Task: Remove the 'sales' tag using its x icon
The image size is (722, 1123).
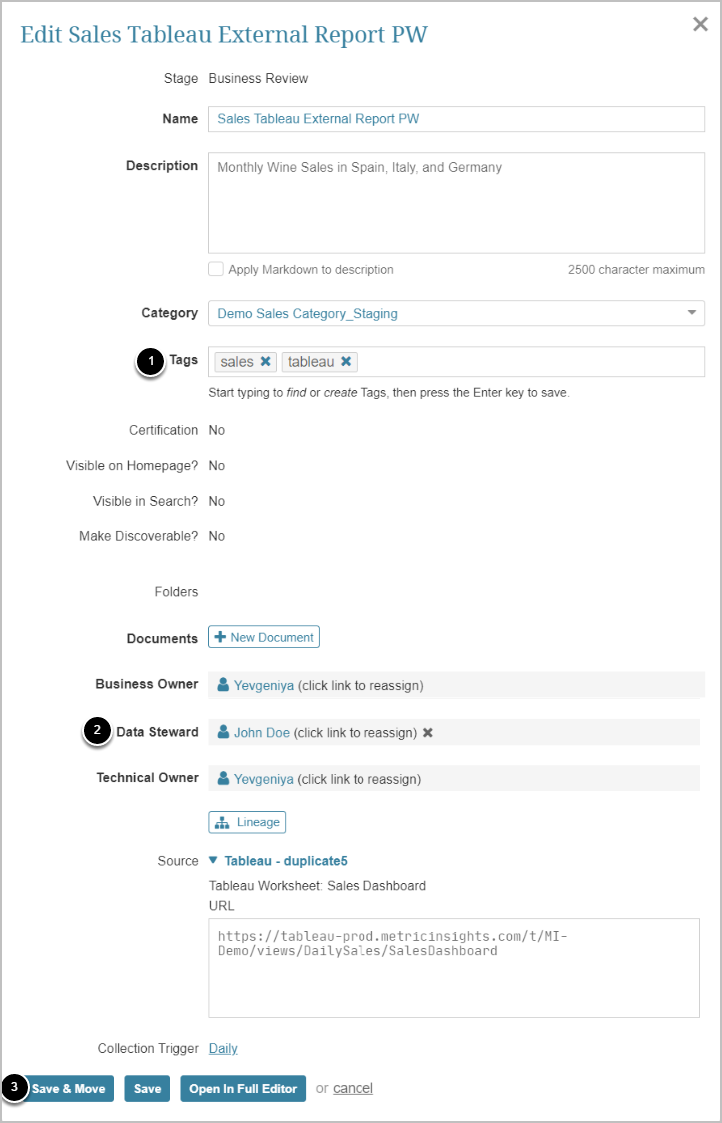Action: click(x=265, y=362)
